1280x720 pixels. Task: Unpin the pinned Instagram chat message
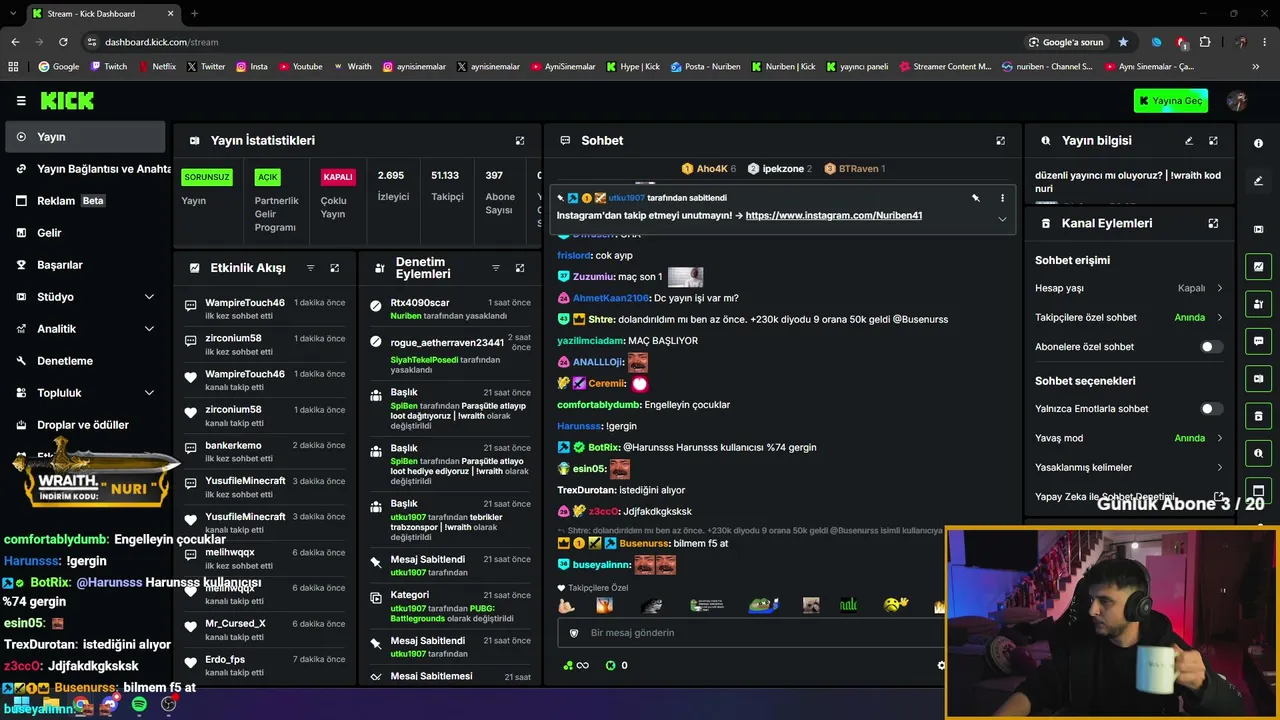point(976,198)
